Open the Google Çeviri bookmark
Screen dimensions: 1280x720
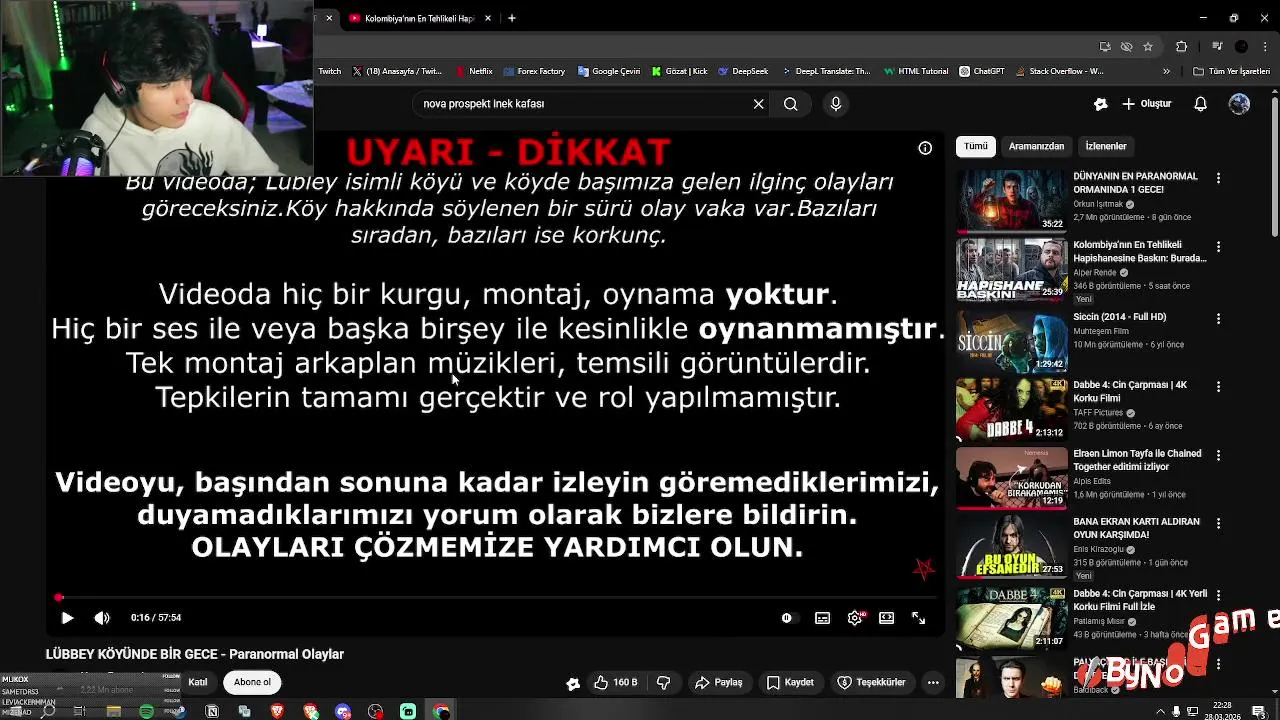tap(609, 72)
